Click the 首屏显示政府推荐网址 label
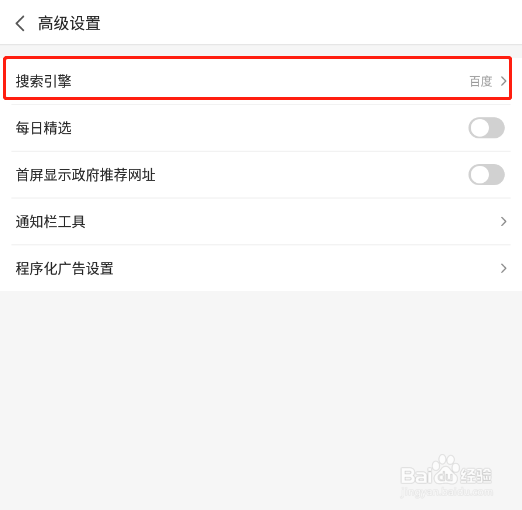Viewport: 522px width, 510px height. [85, 175]
